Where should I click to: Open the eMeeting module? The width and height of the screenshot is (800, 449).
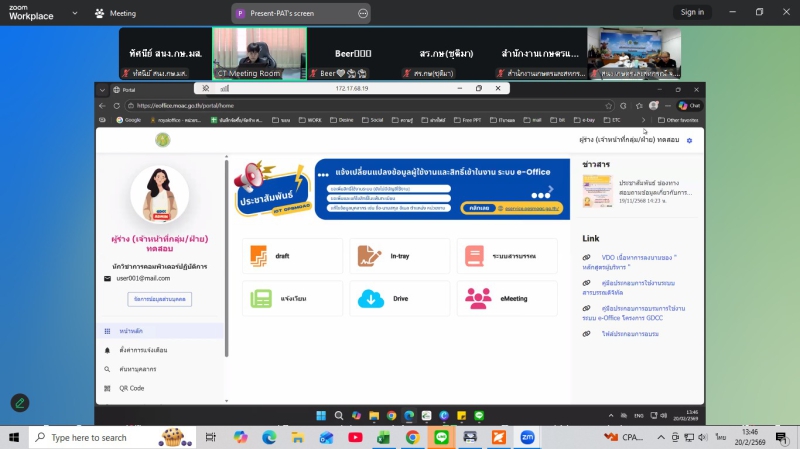507,298
